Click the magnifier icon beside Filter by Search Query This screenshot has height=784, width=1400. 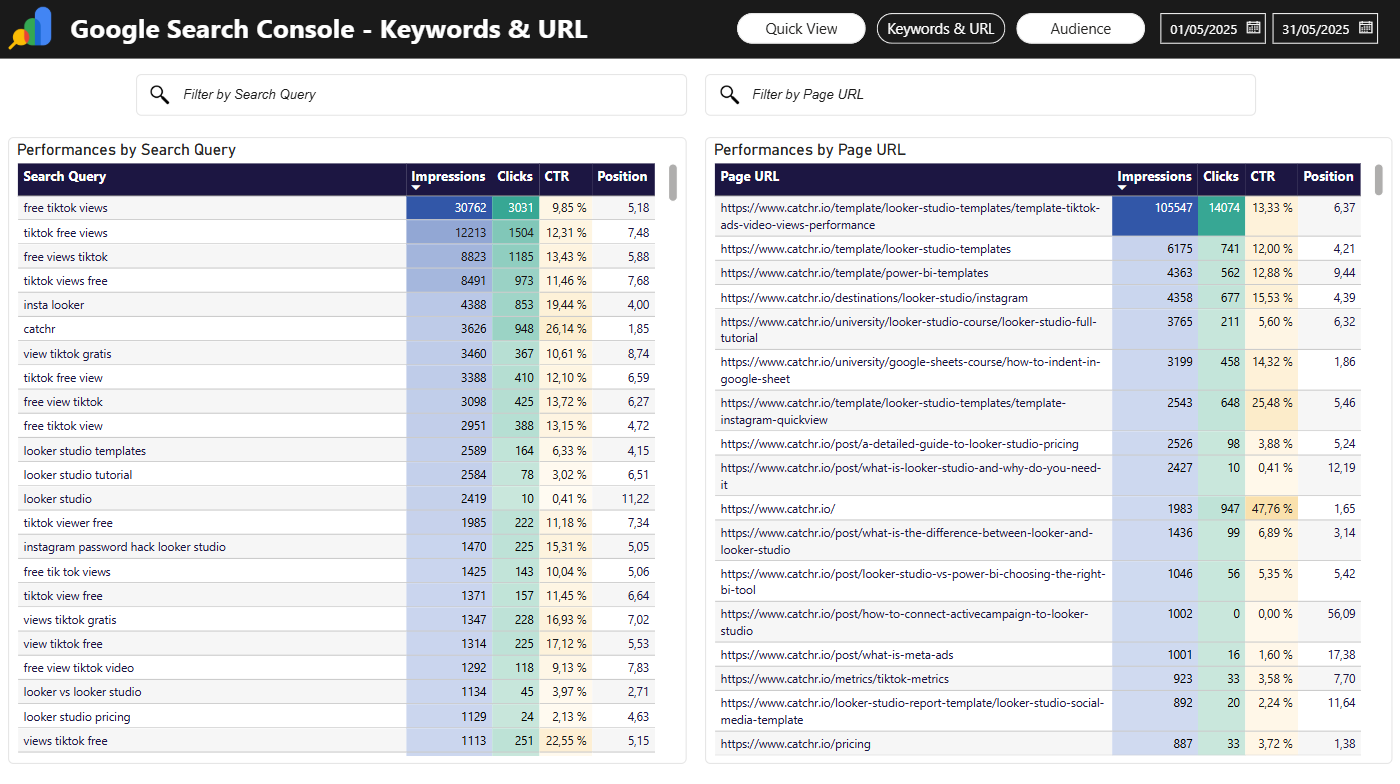(160, 94)
